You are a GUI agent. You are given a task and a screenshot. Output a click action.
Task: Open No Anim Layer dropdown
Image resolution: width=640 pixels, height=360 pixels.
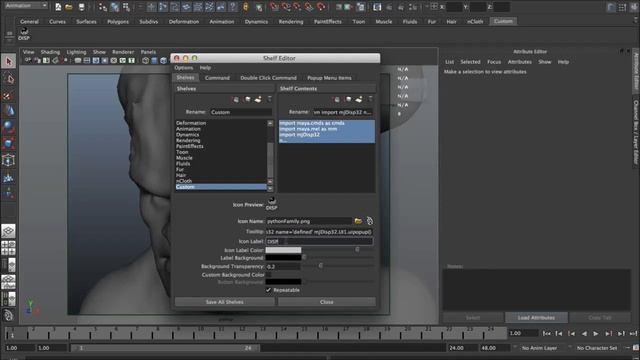(539, 348)
